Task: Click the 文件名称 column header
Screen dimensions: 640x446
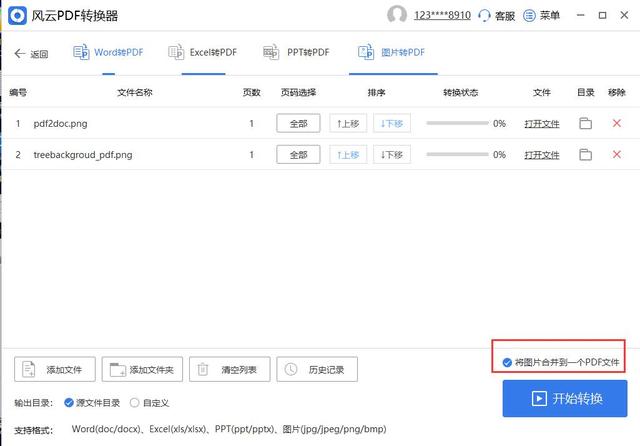Action: tap(135, 93)
